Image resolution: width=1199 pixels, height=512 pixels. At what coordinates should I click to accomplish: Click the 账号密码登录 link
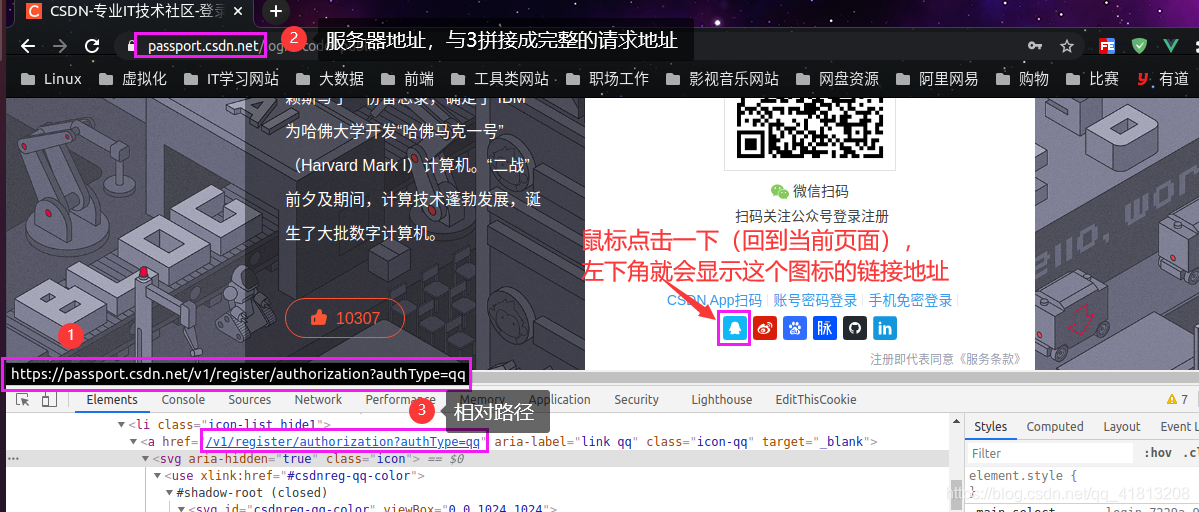tap(815, 300)
